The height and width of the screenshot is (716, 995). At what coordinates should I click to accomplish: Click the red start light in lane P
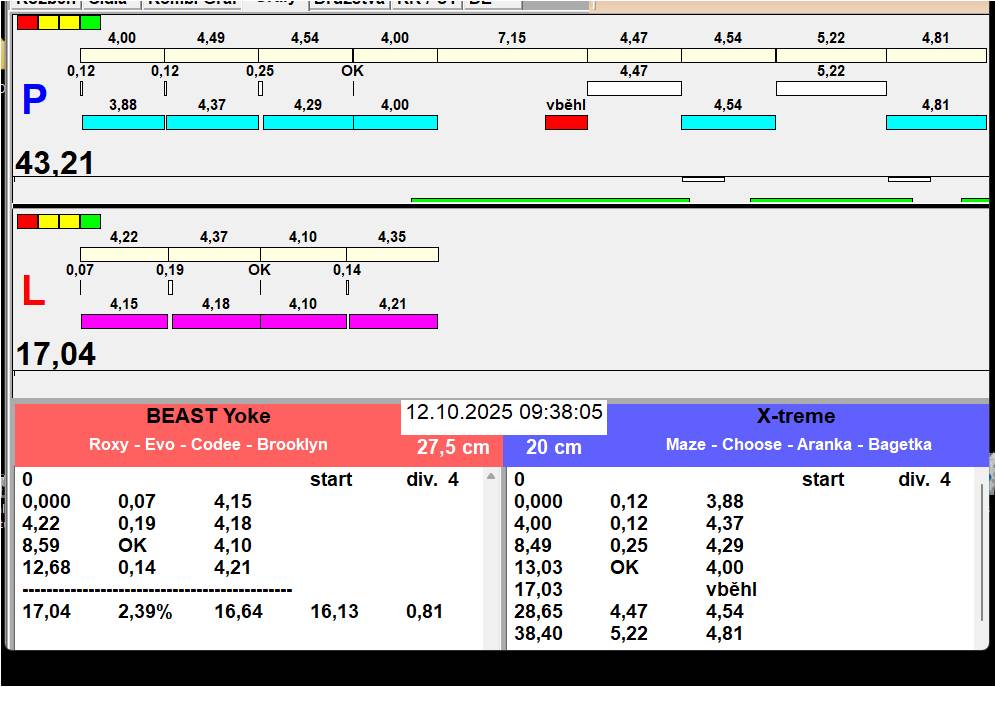point(27,23)
